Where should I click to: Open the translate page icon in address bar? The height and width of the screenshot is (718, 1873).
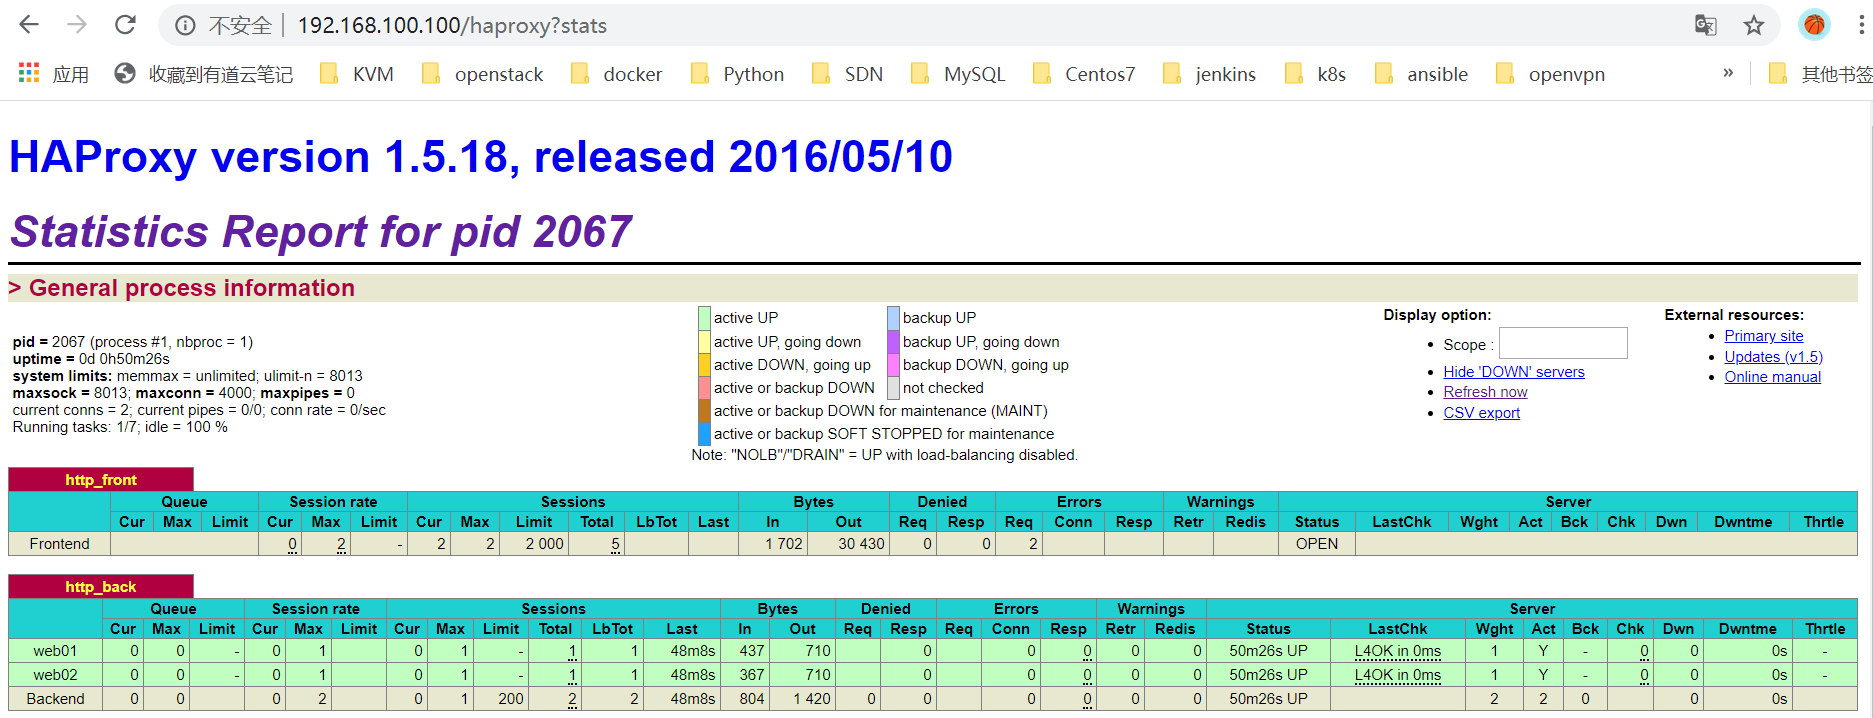point(1706,25)
